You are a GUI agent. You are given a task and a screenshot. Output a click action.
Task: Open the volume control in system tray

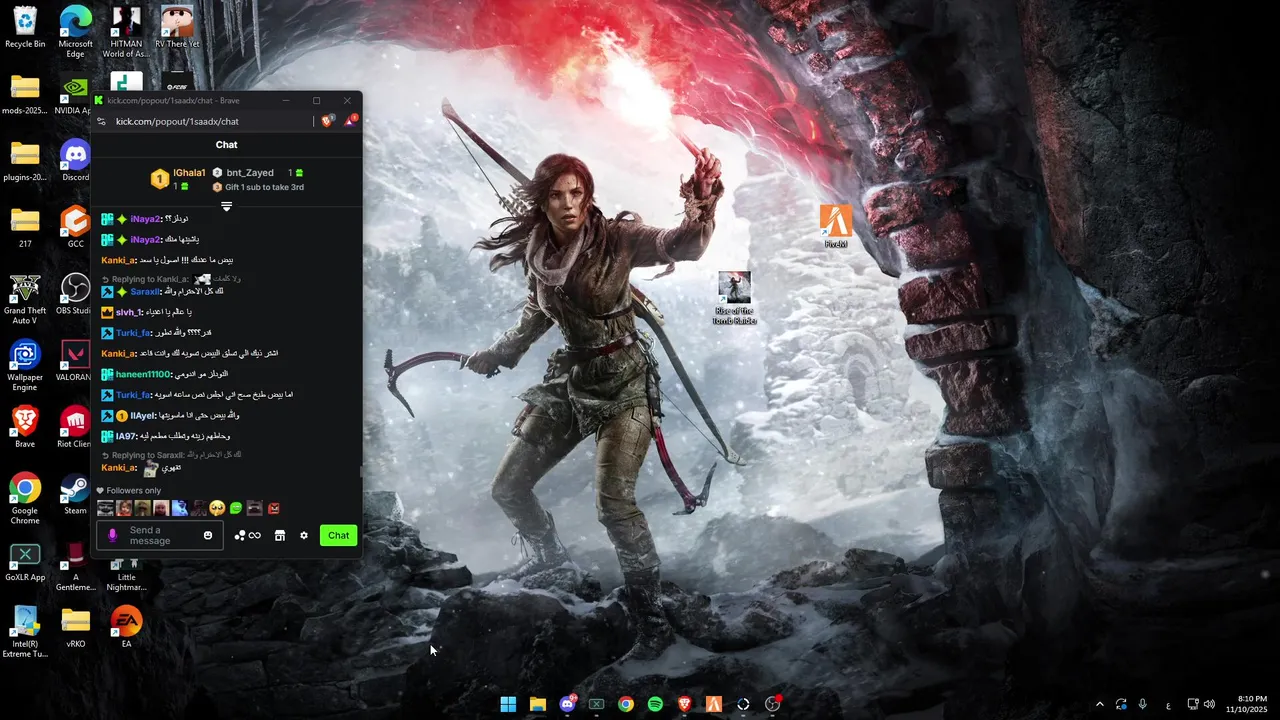click(1209, 704)
